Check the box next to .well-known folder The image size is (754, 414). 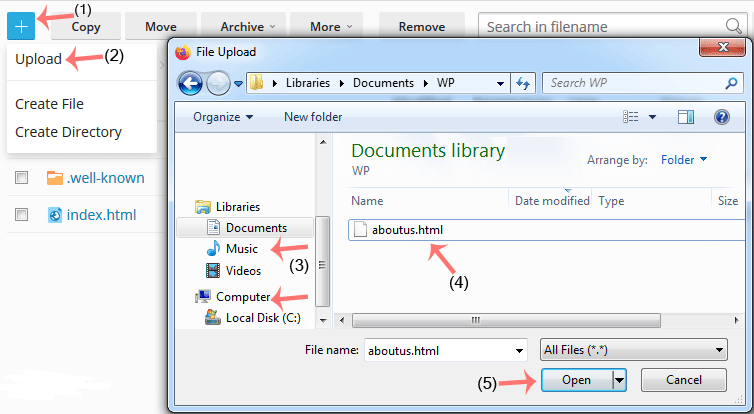[x=21, y=178]
